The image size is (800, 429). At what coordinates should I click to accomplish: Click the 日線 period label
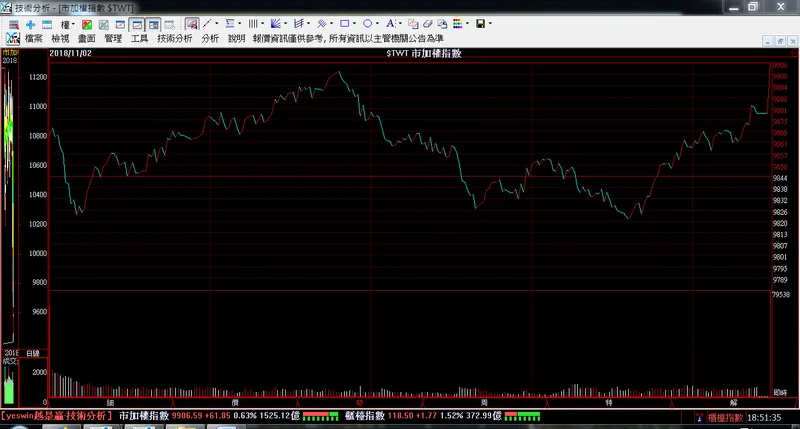[x=33, y=353]
